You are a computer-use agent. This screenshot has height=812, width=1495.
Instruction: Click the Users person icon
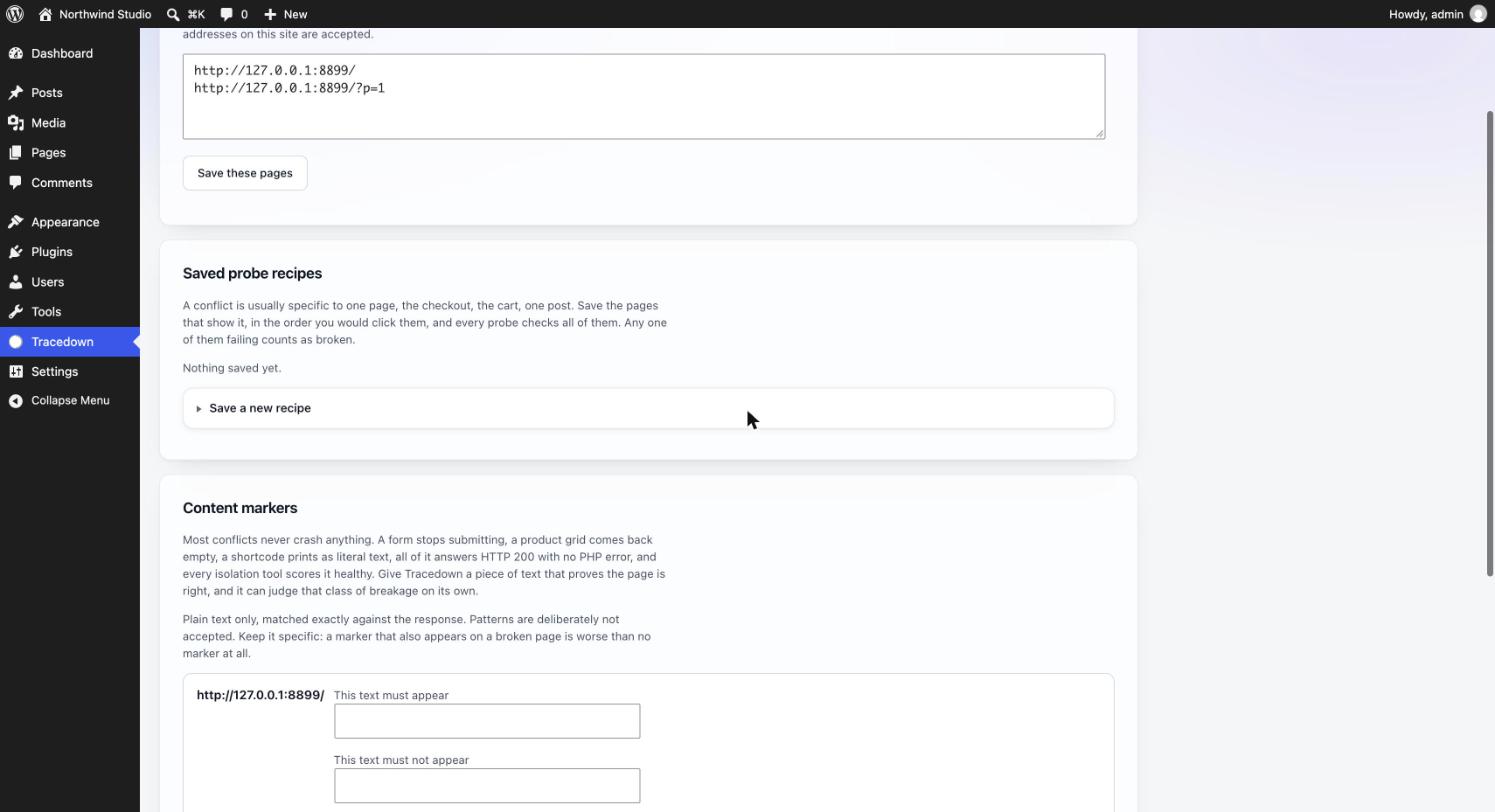pyautogui.click(x=16, y=281)
